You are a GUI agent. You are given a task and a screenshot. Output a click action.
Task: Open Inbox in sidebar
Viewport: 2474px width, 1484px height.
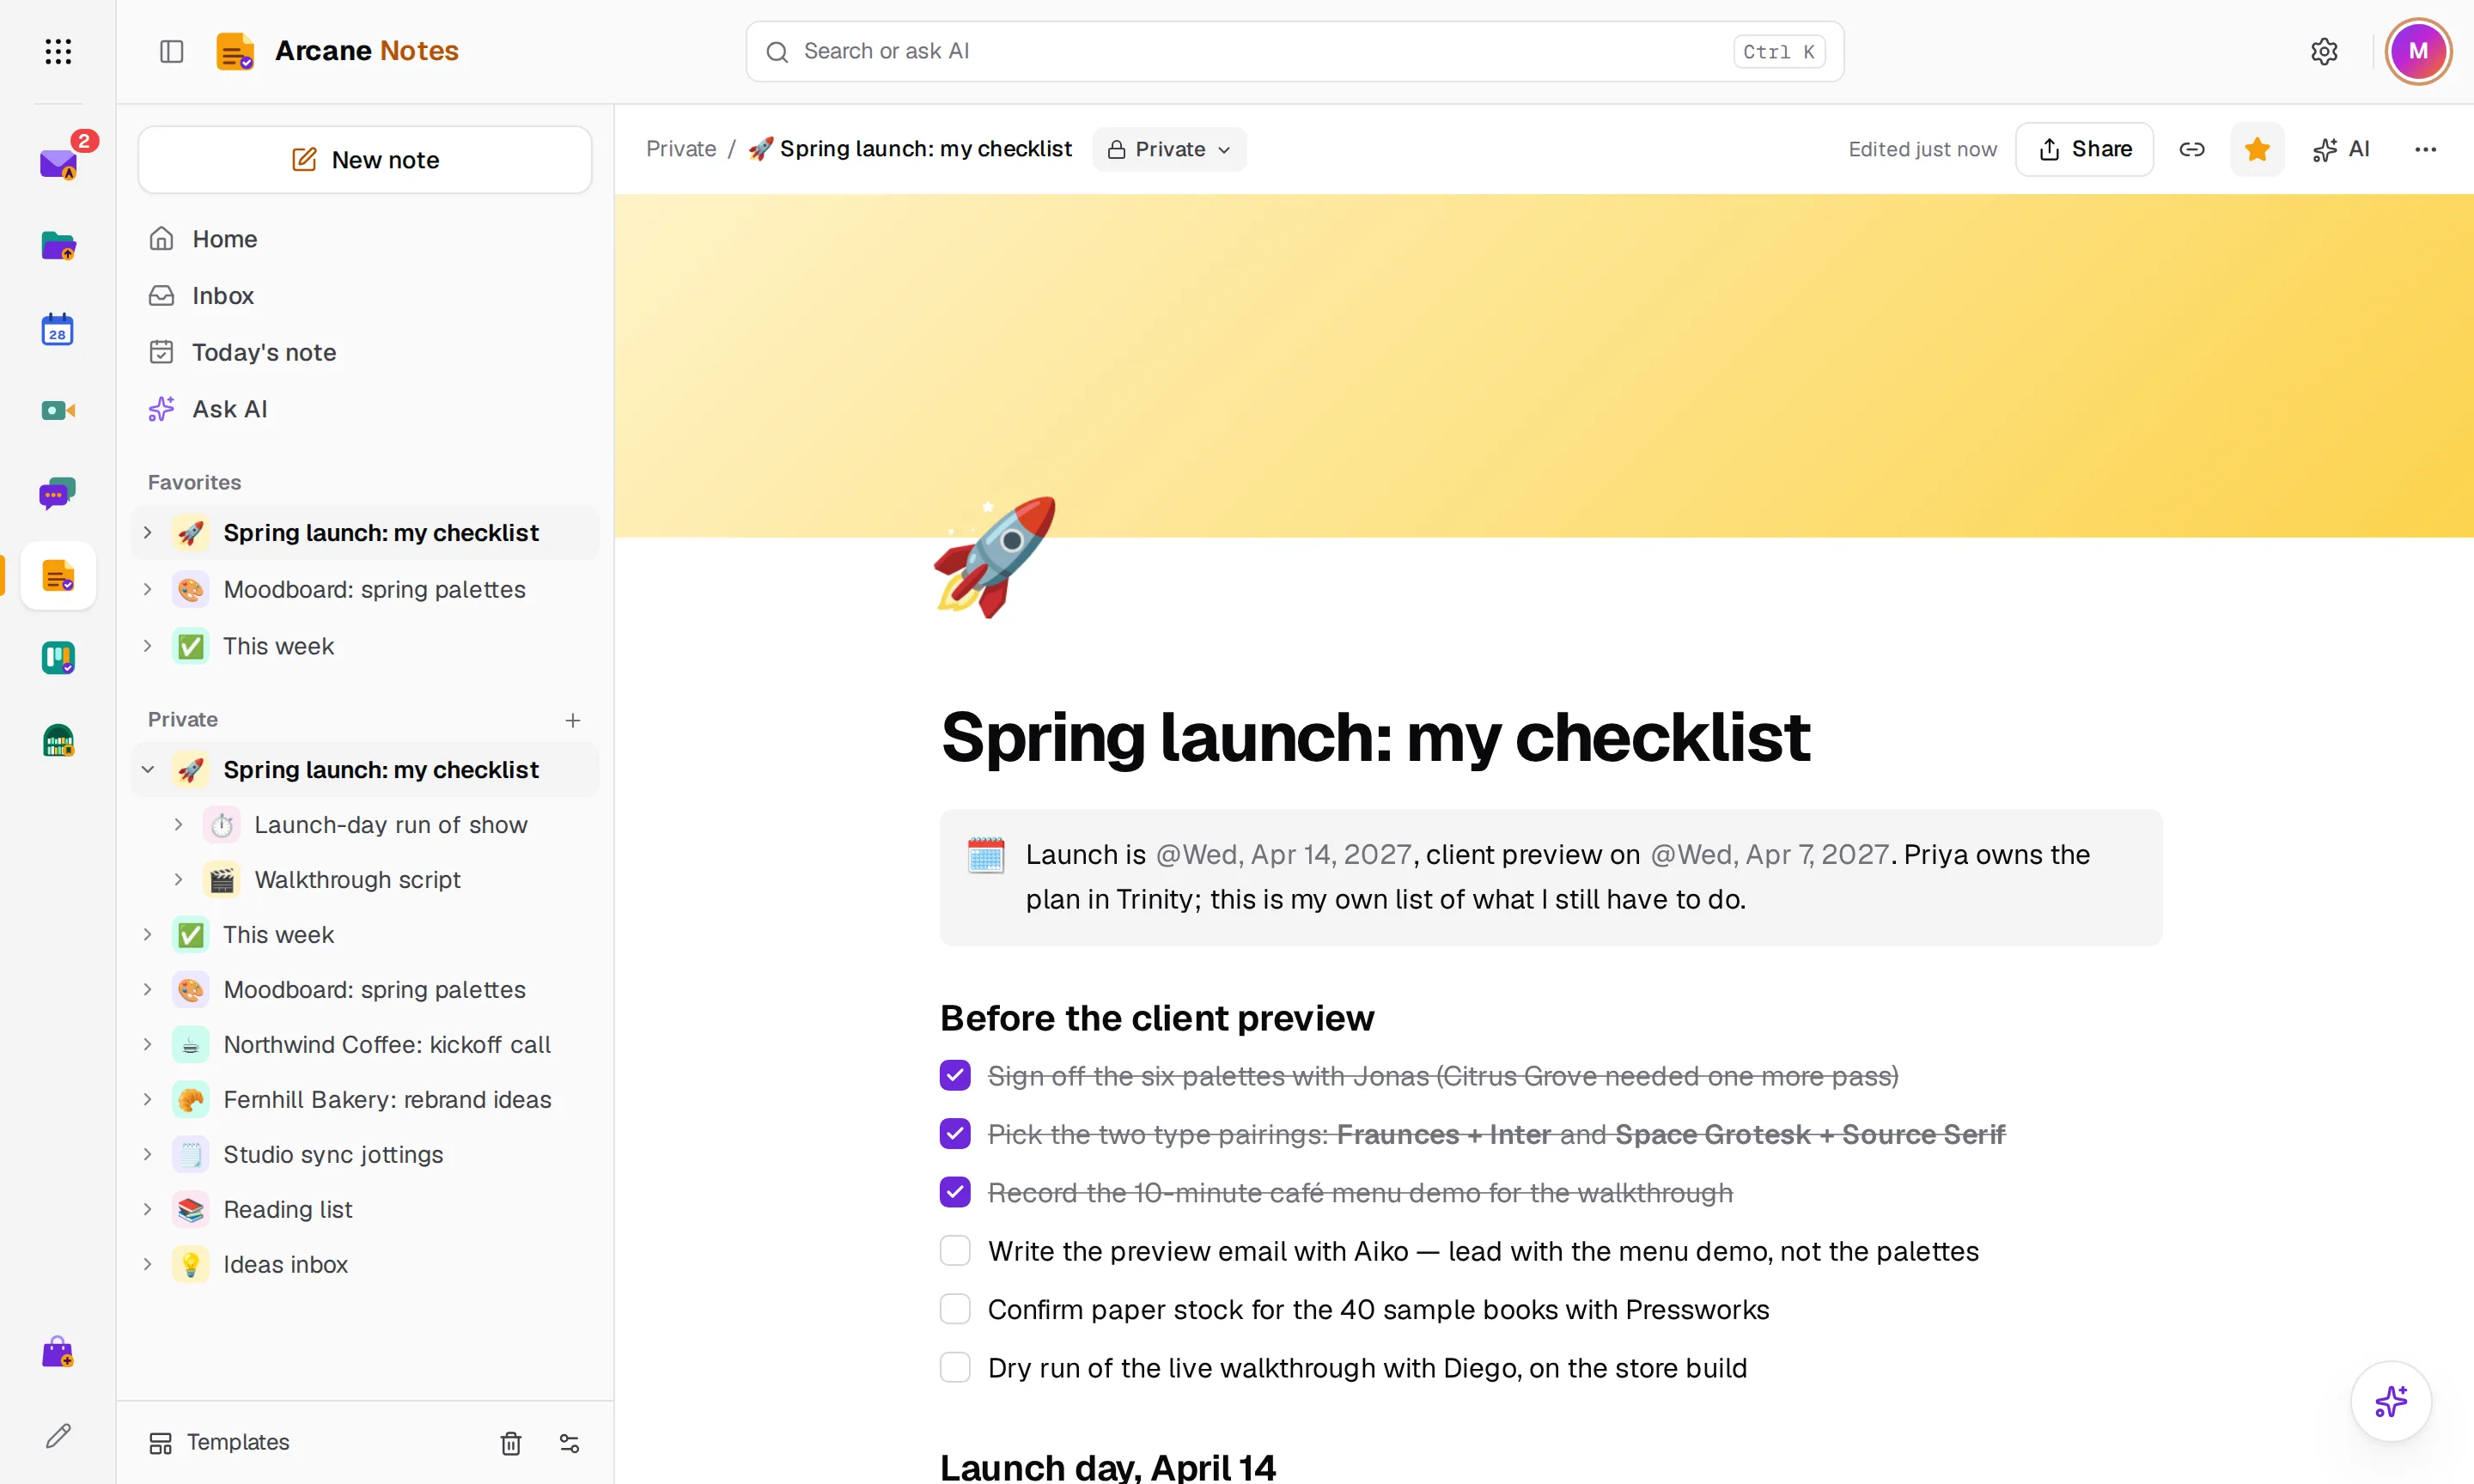click(365, 296)
